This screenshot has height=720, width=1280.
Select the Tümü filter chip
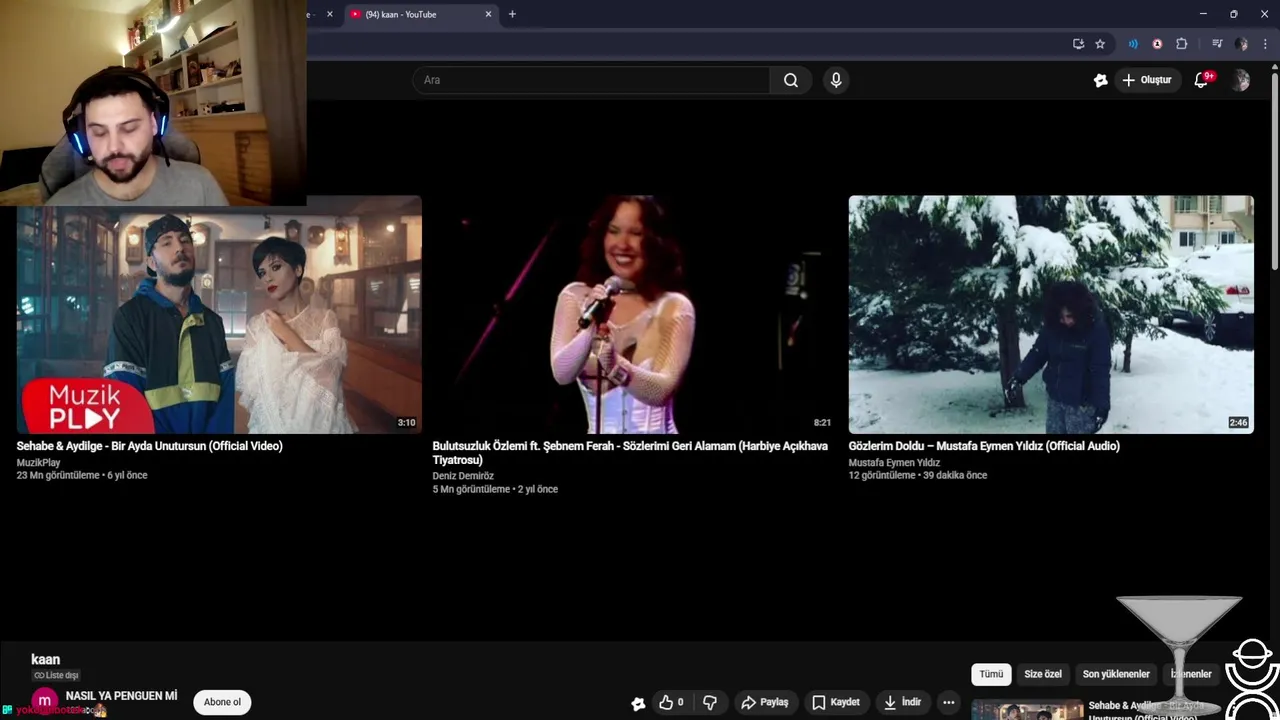(x=991, y=674)
